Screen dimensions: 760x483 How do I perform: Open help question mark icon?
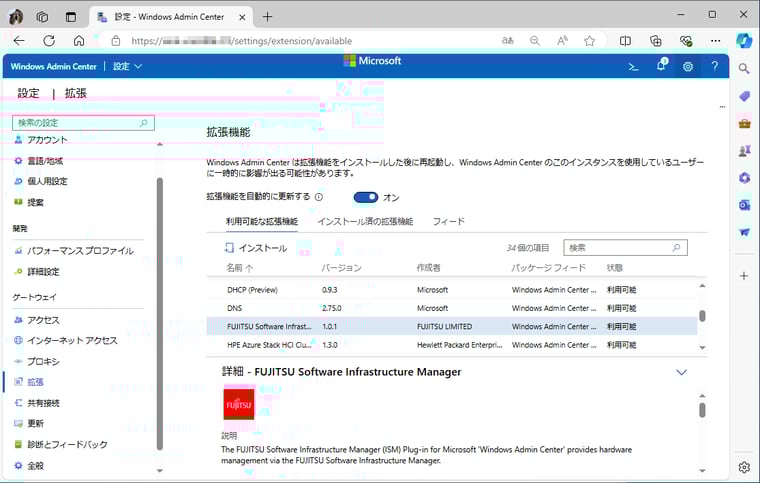[715, 66]
